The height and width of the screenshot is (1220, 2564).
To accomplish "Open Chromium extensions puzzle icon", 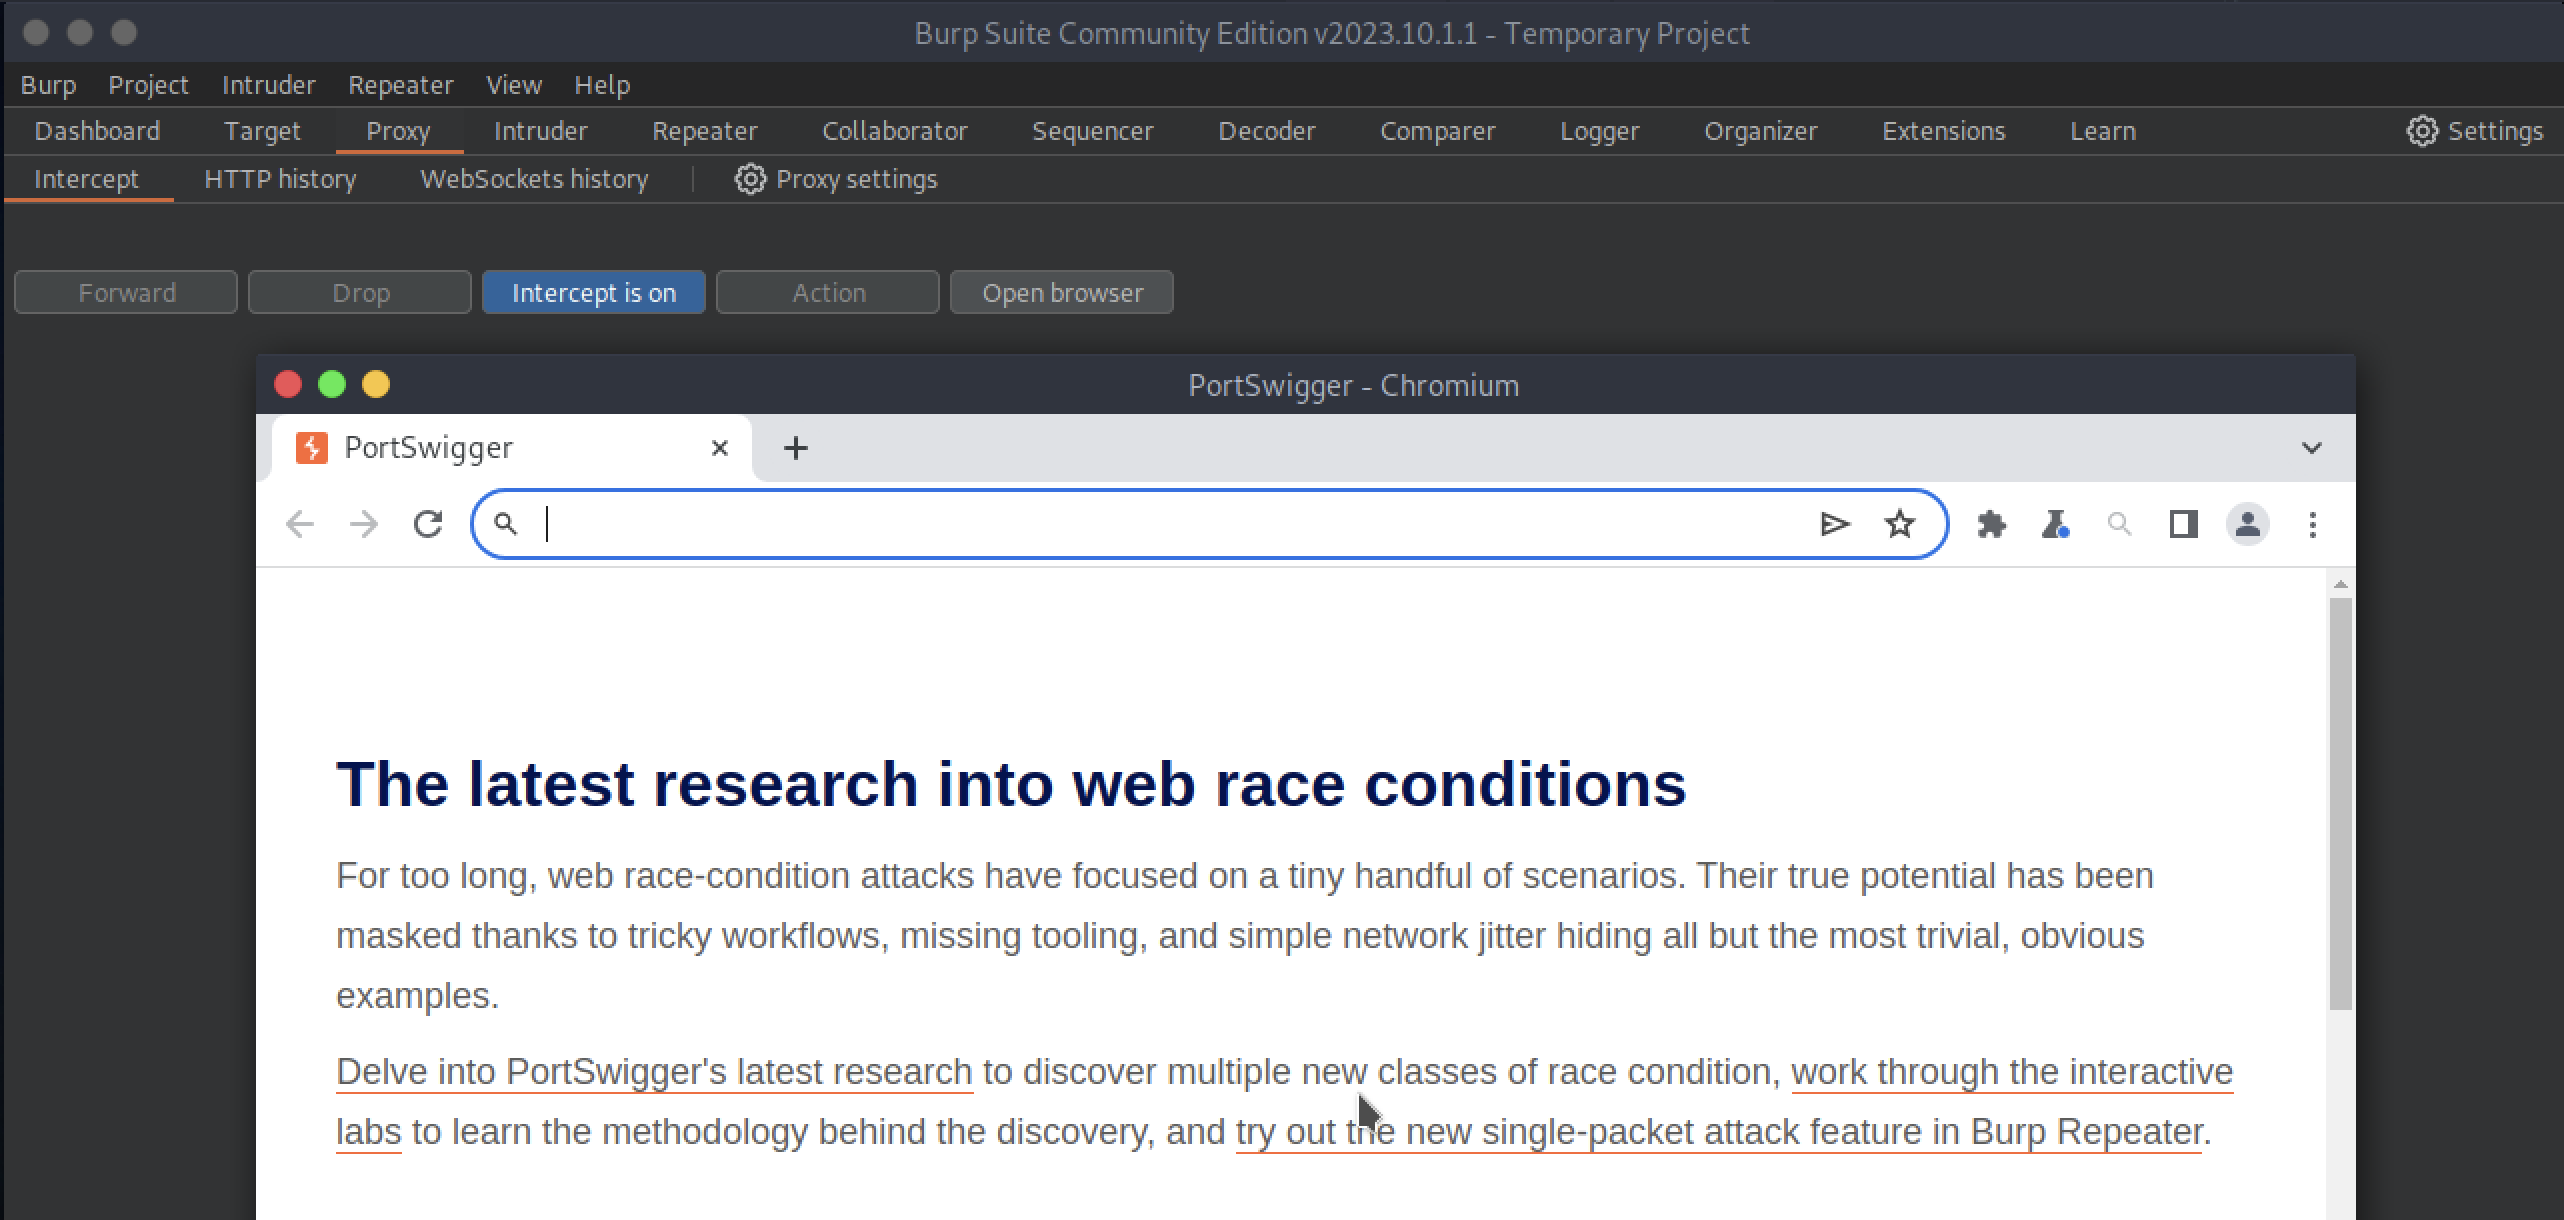I will coord(1991,524).
